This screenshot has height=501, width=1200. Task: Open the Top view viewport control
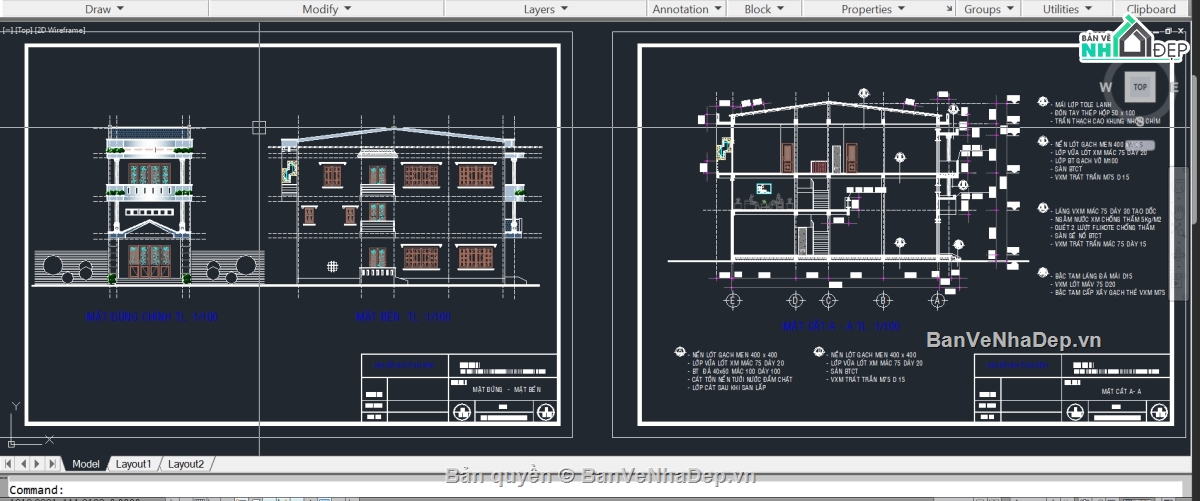pos(23,30)
